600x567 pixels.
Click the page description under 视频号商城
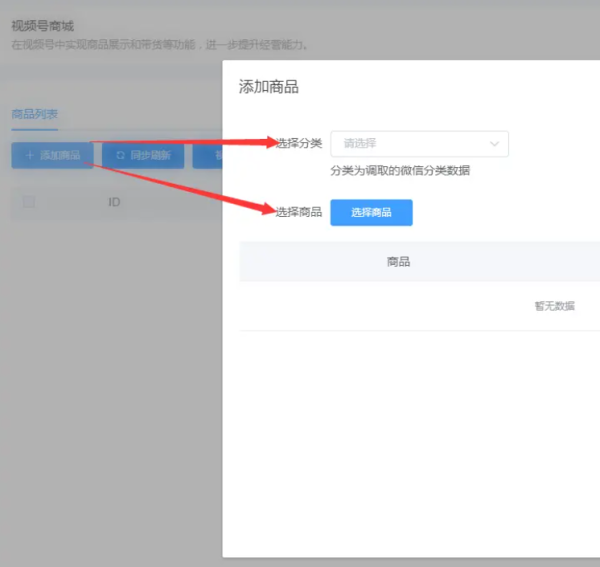tap(160, 45)
